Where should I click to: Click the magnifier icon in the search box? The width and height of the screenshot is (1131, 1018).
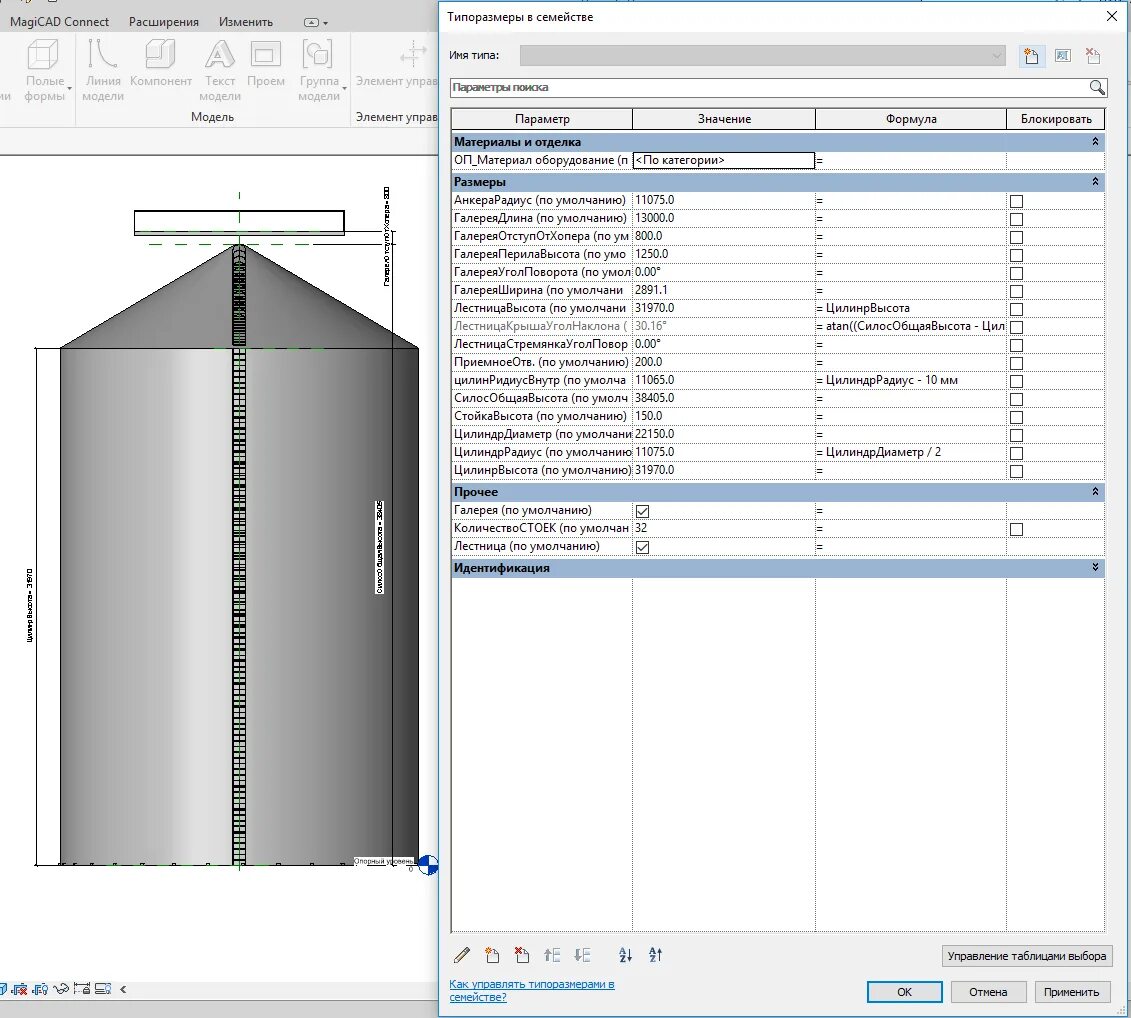point(1096,87)
